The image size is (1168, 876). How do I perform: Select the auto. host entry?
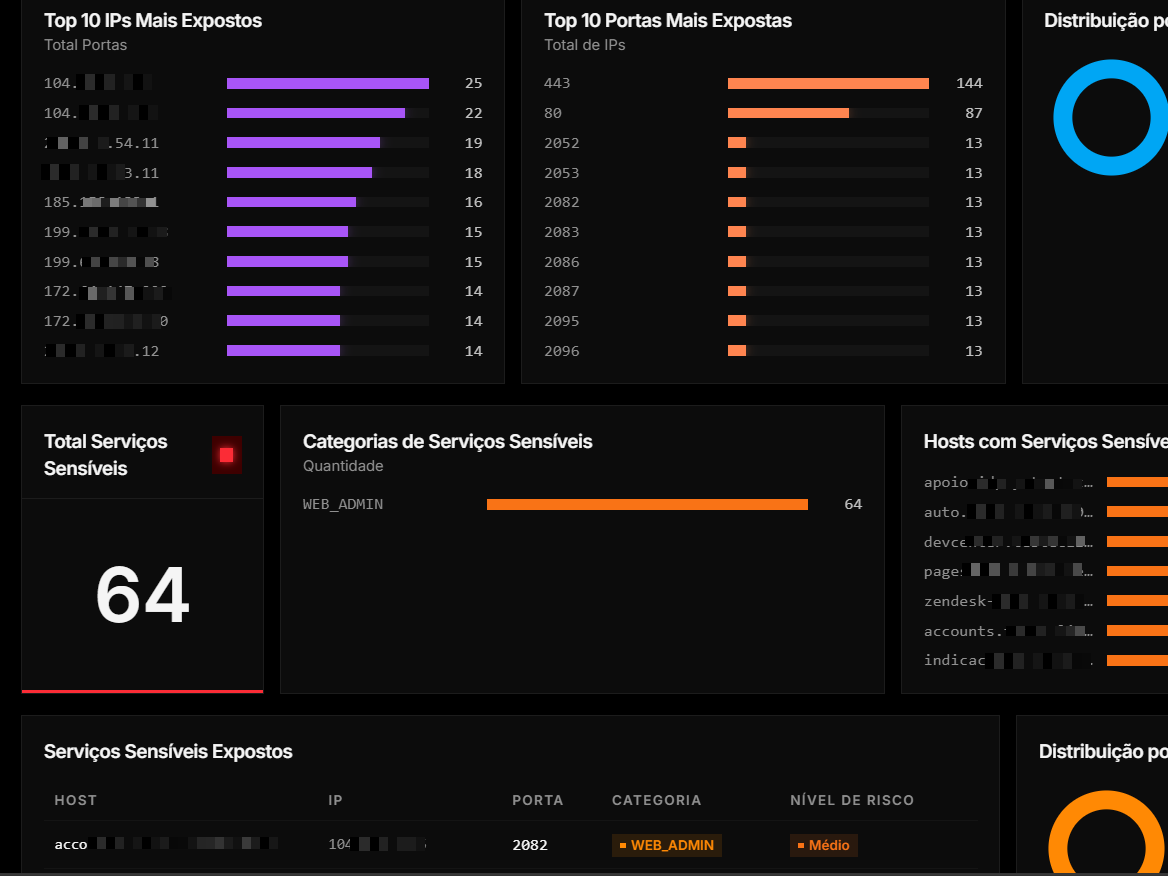coord(1009,512)
